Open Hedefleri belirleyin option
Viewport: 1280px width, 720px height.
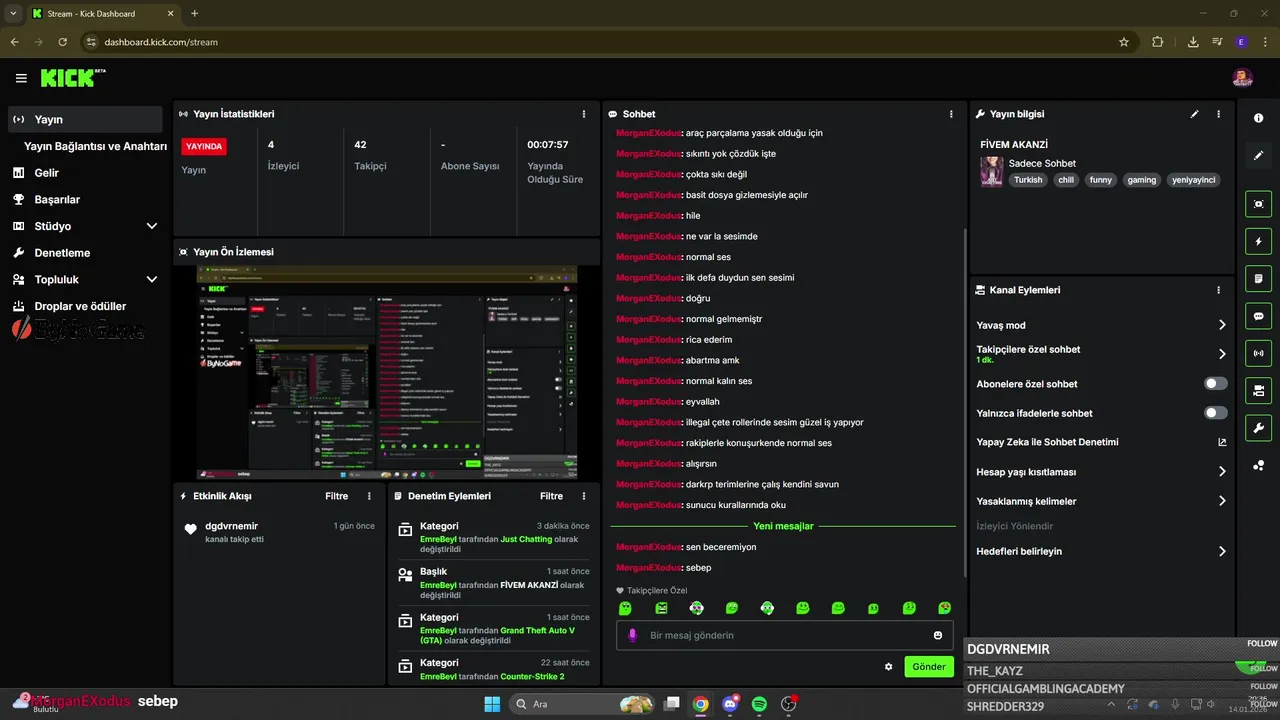(x=1101, y=551)
